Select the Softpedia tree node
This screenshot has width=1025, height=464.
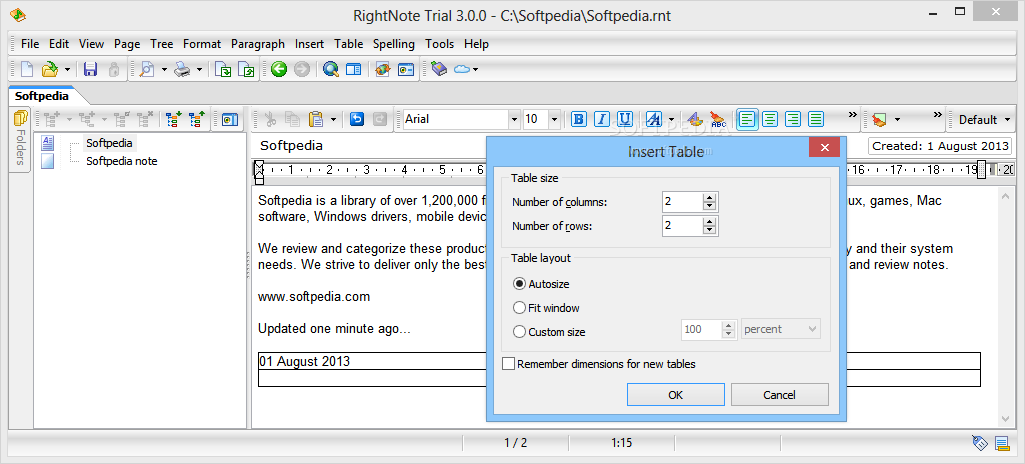pos(109,142)
